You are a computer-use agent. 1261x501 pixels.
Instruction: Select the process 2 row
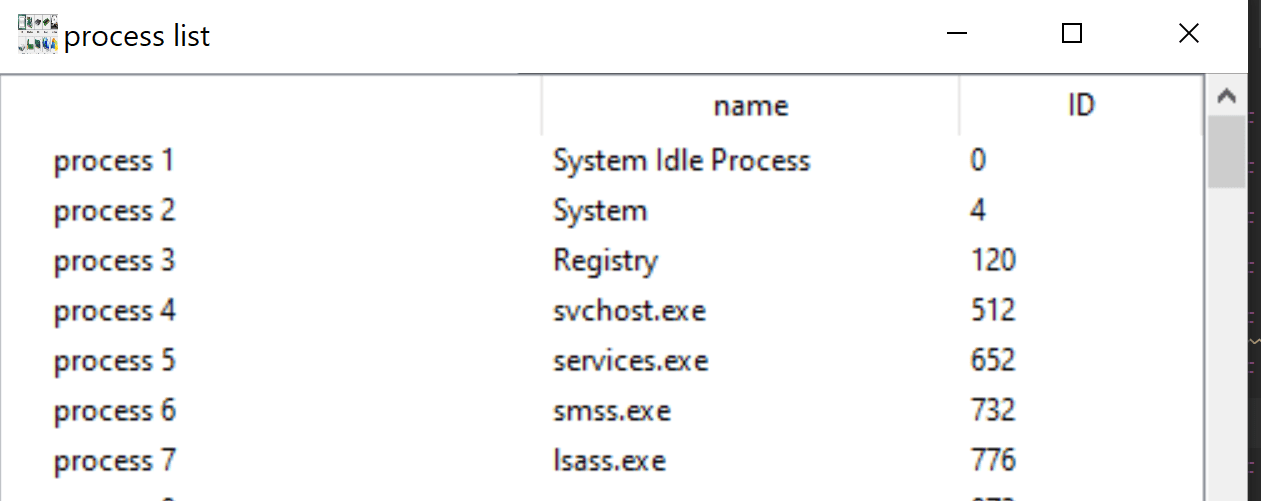pos(603,211)
